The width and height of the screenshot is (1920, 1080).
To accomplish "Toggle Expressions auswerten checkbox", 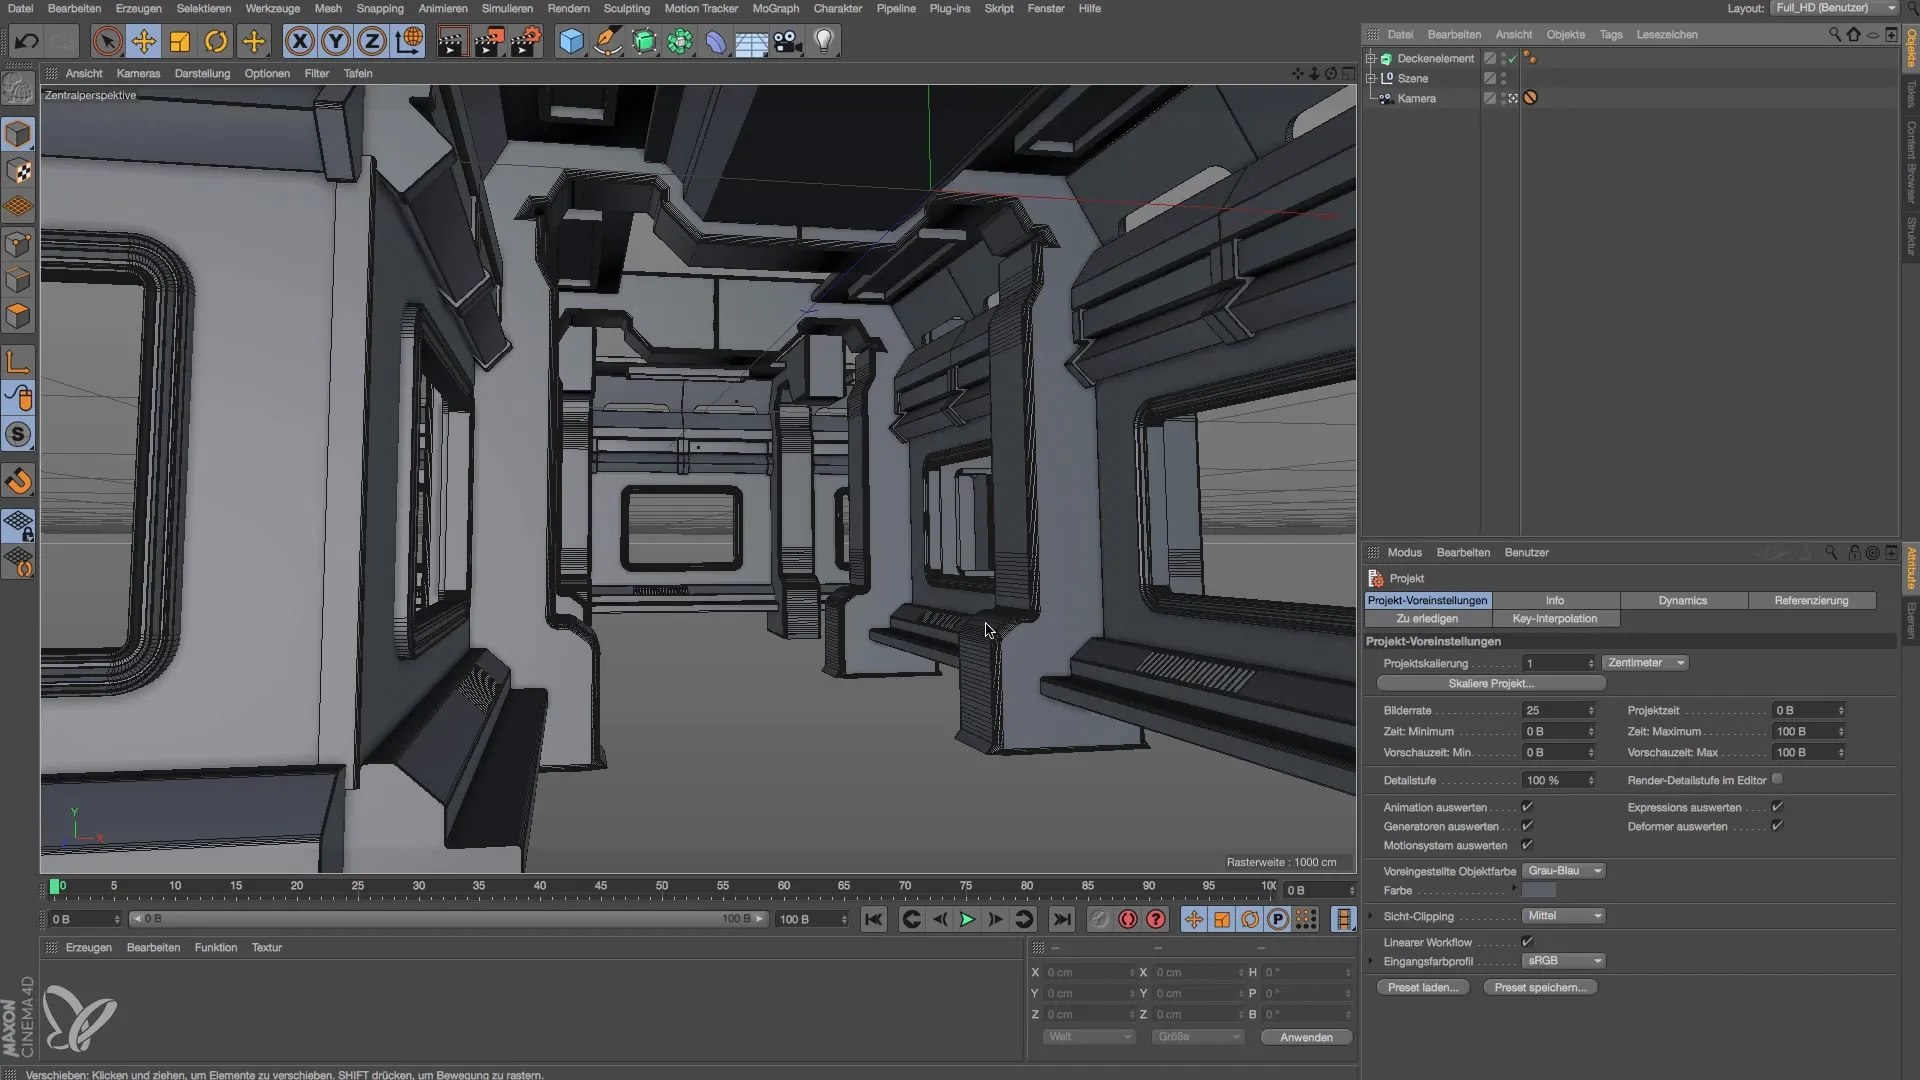I will [x=1777, y=807].
